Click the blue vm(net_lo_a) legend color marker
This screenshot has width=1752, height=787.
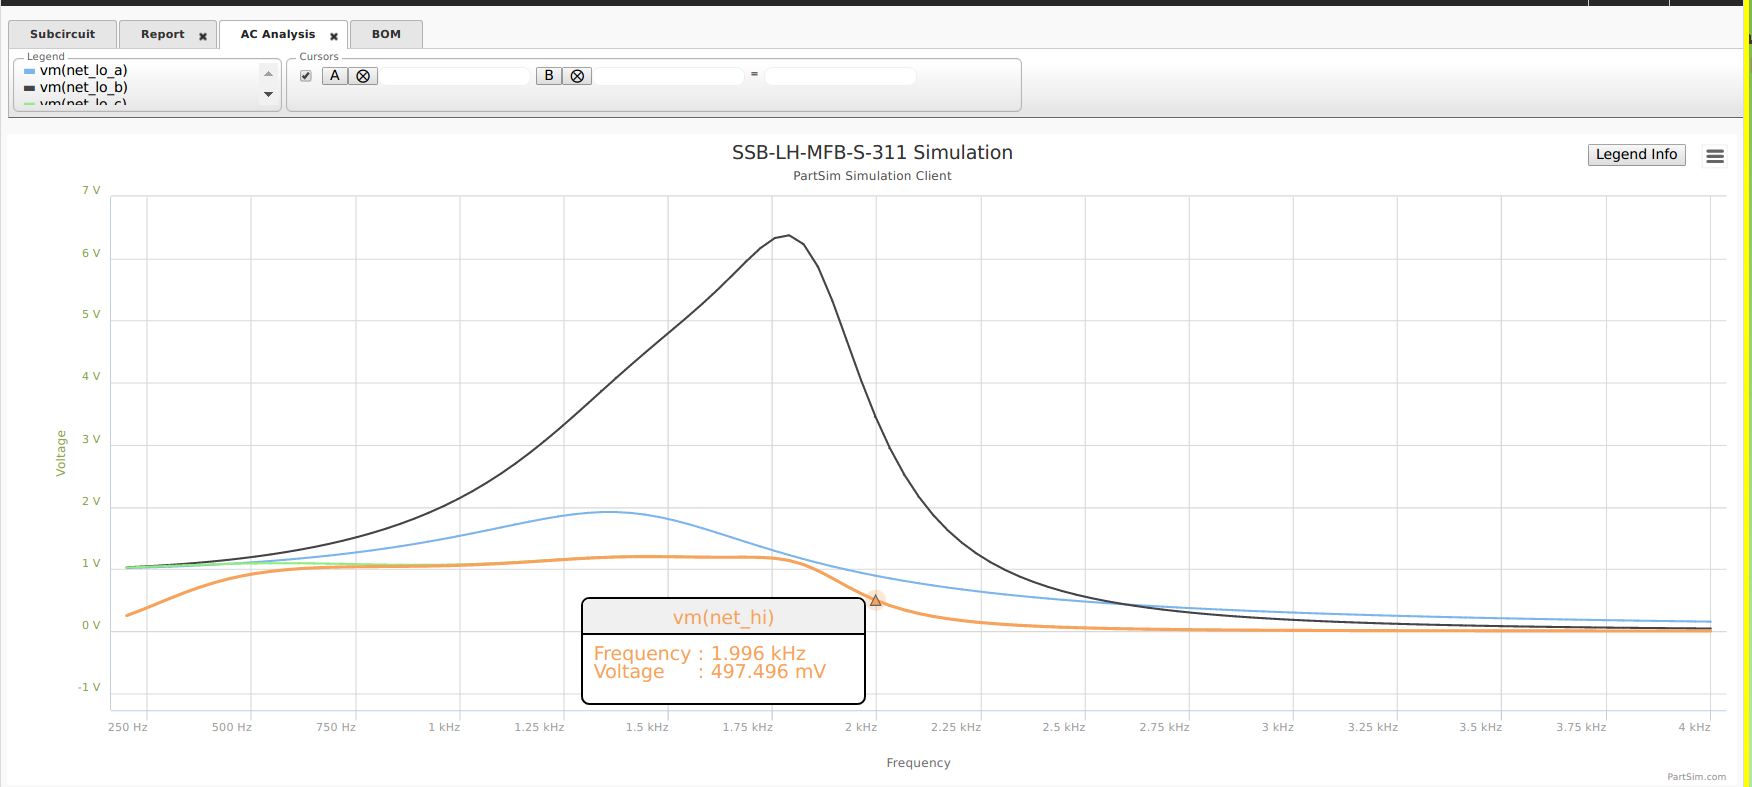30,71
